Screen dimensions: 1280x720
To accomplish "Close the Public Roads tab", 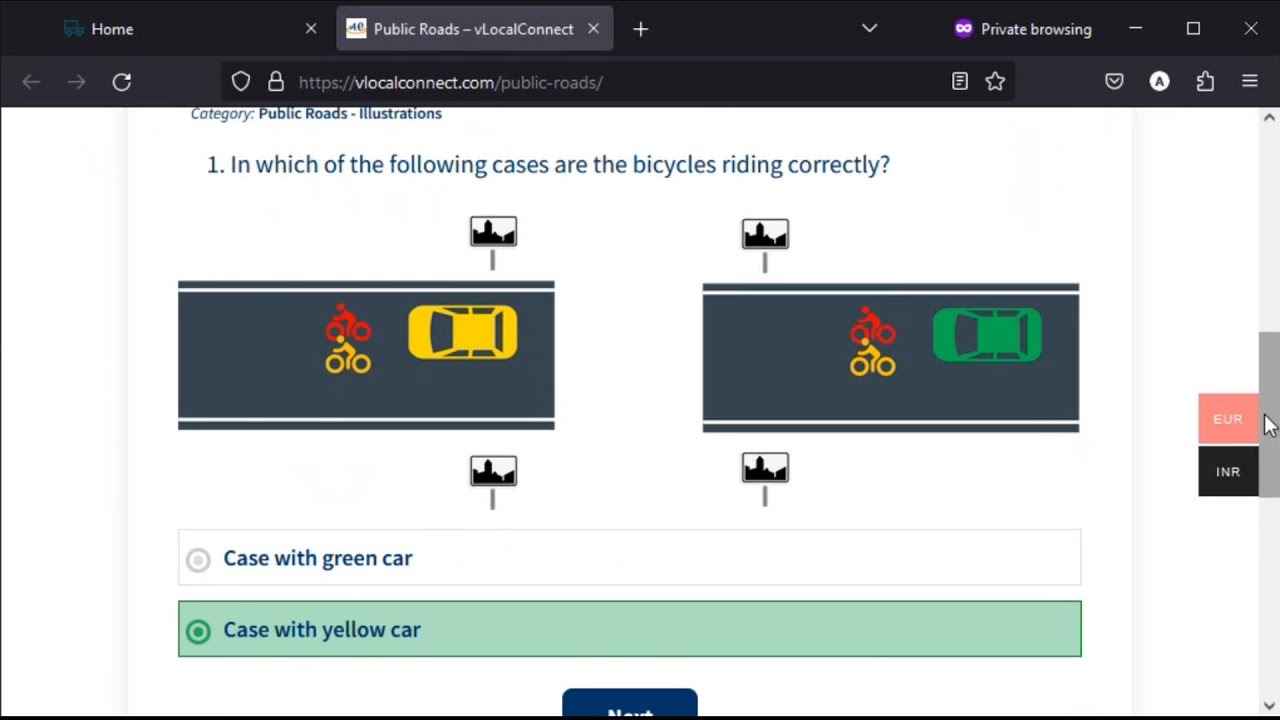I will [593, 29].
